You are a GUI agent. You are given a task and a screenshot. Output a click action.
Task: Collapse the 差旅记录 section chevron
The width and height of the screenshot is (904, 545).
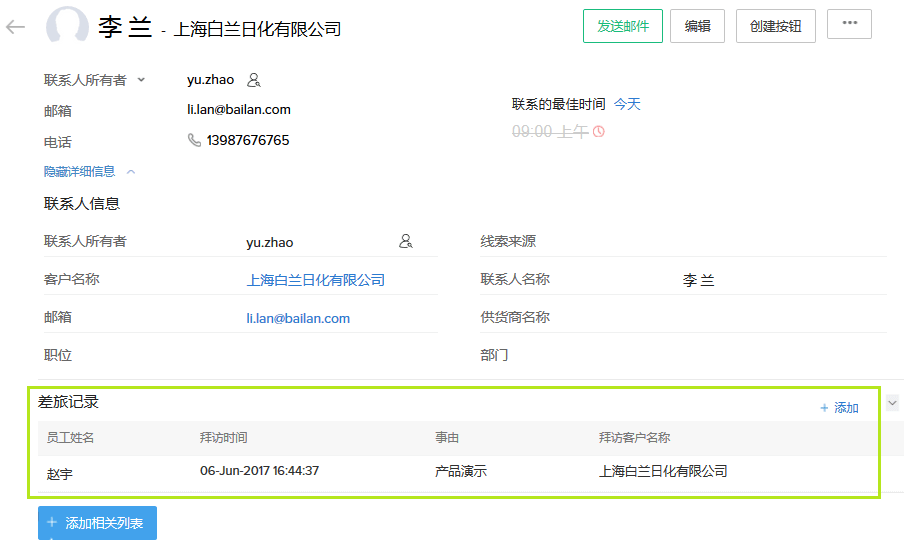pos(892,402)
